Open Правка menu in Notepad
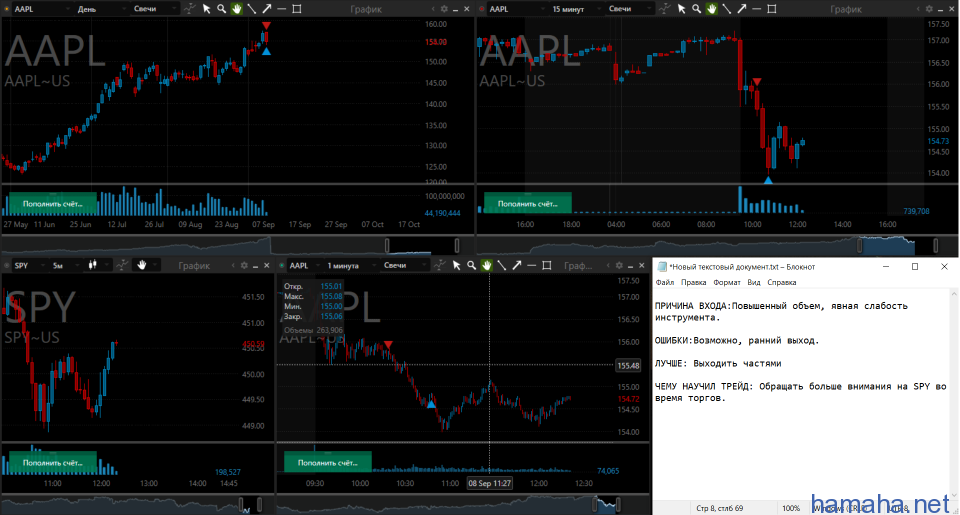 coord(693,282)
